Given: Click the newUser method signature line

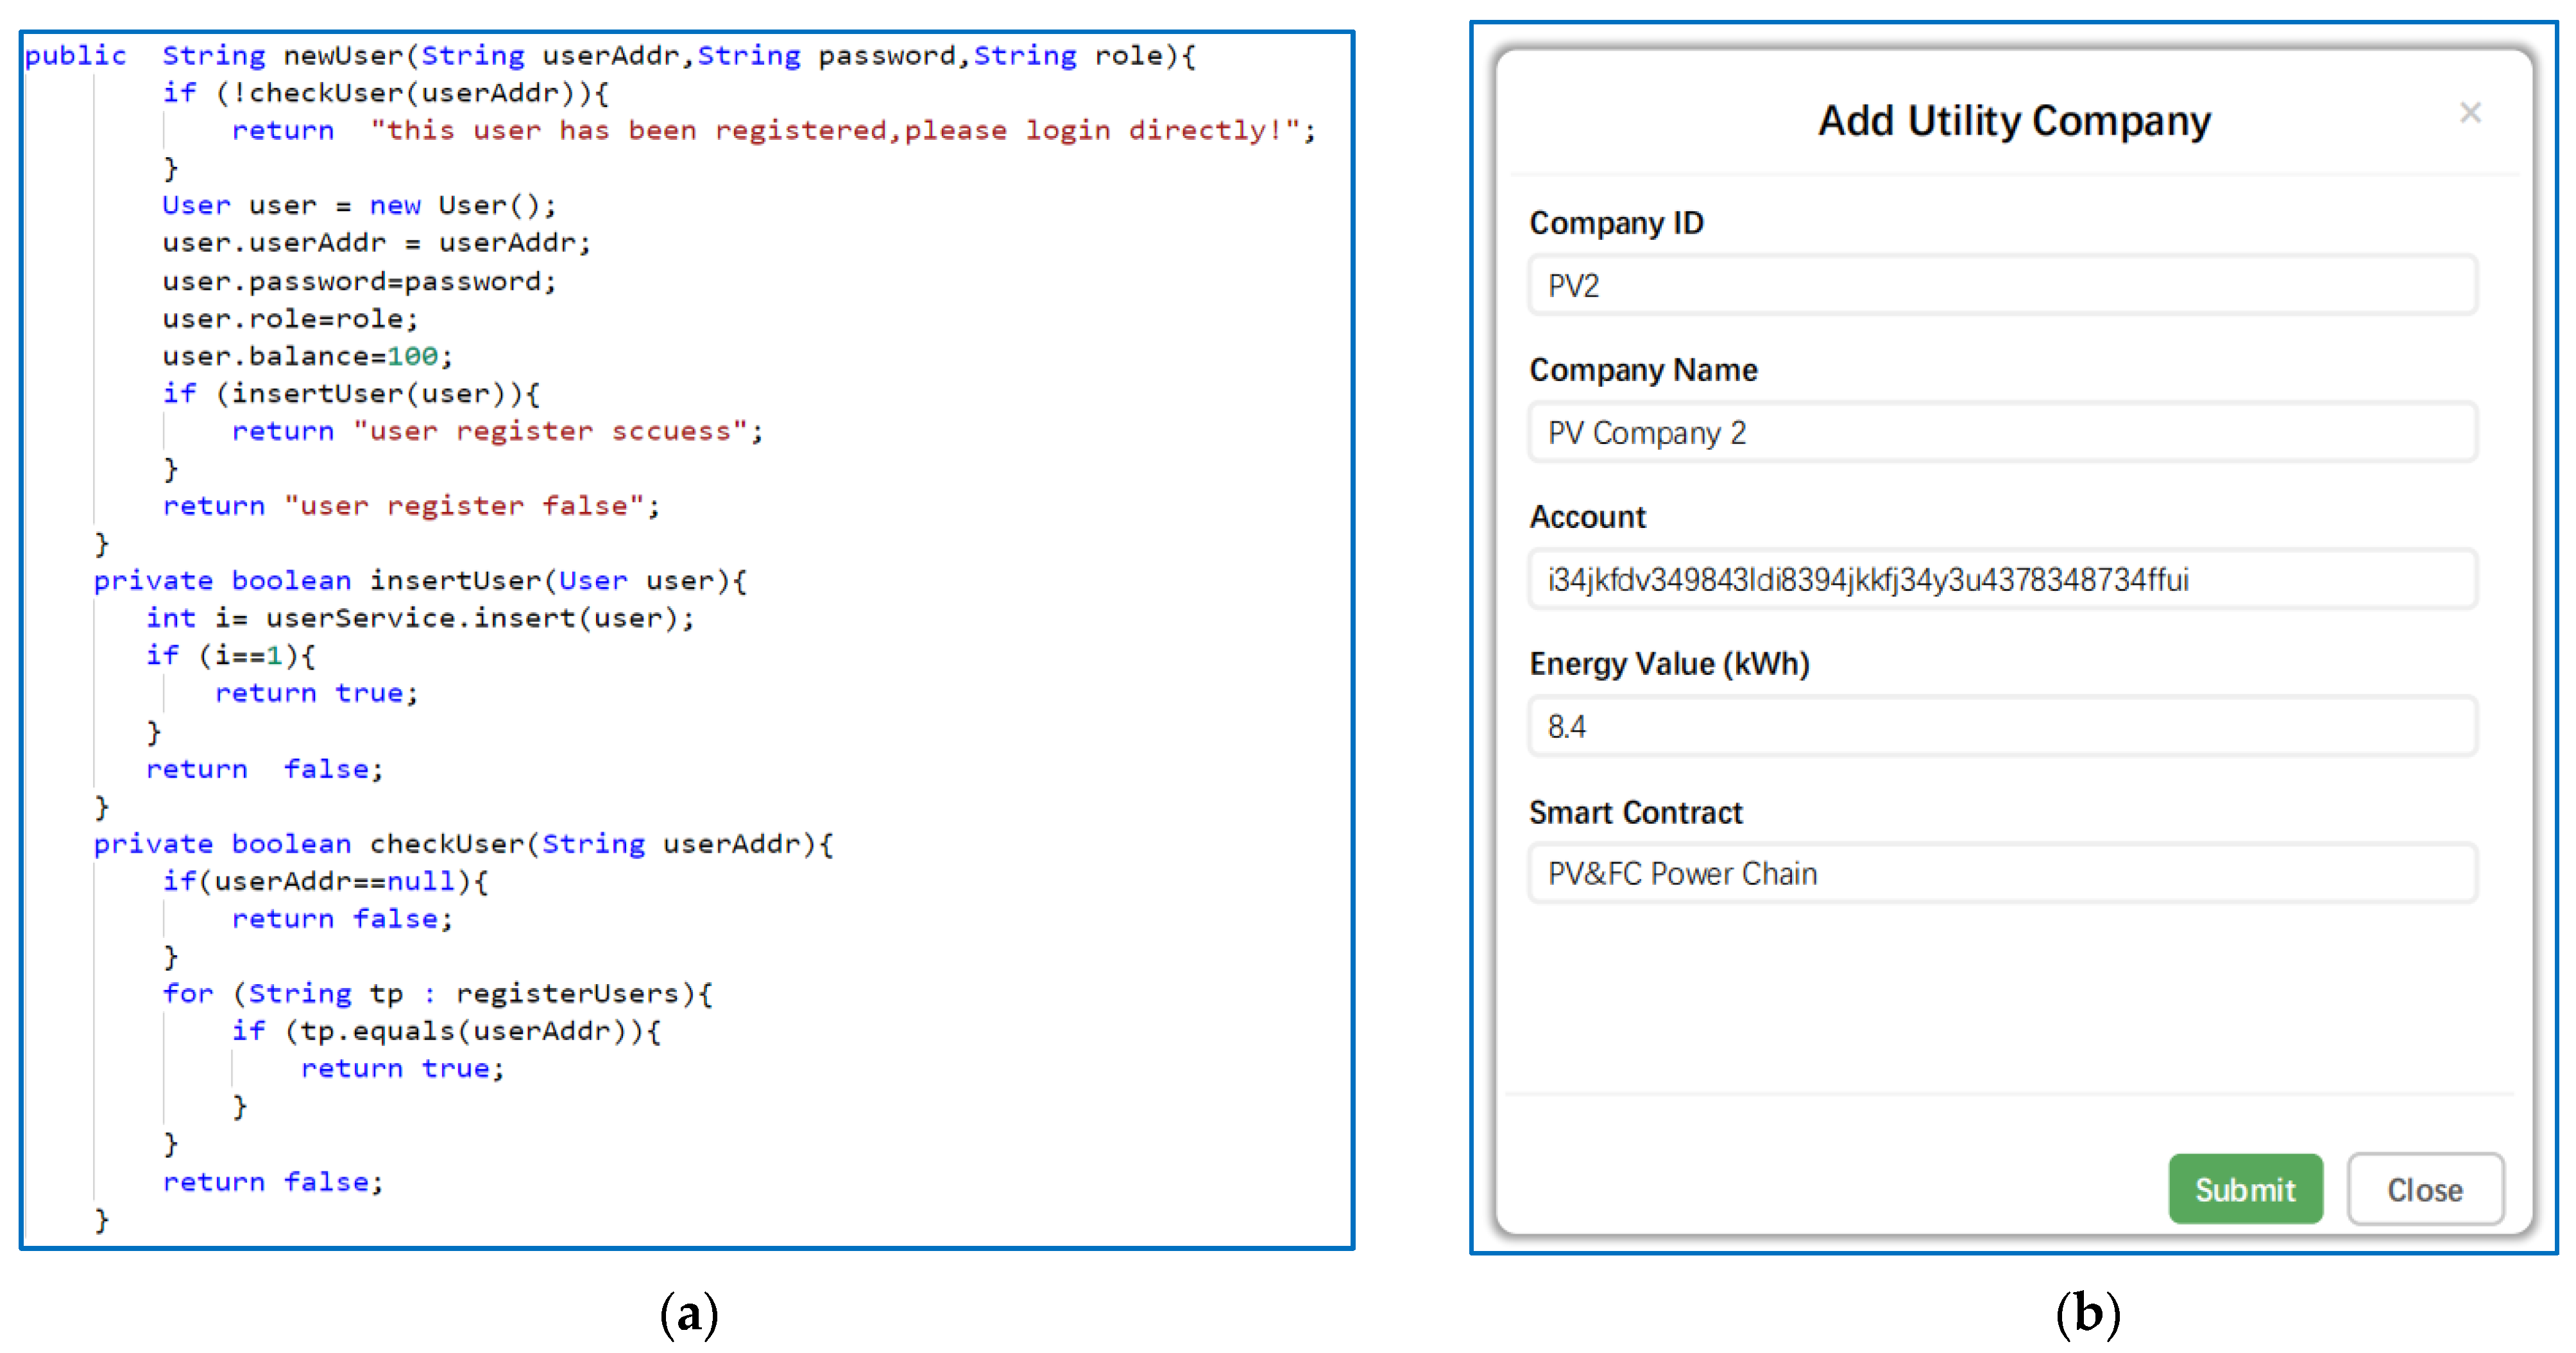Looking at the screenshot, I should pos(610,56).
